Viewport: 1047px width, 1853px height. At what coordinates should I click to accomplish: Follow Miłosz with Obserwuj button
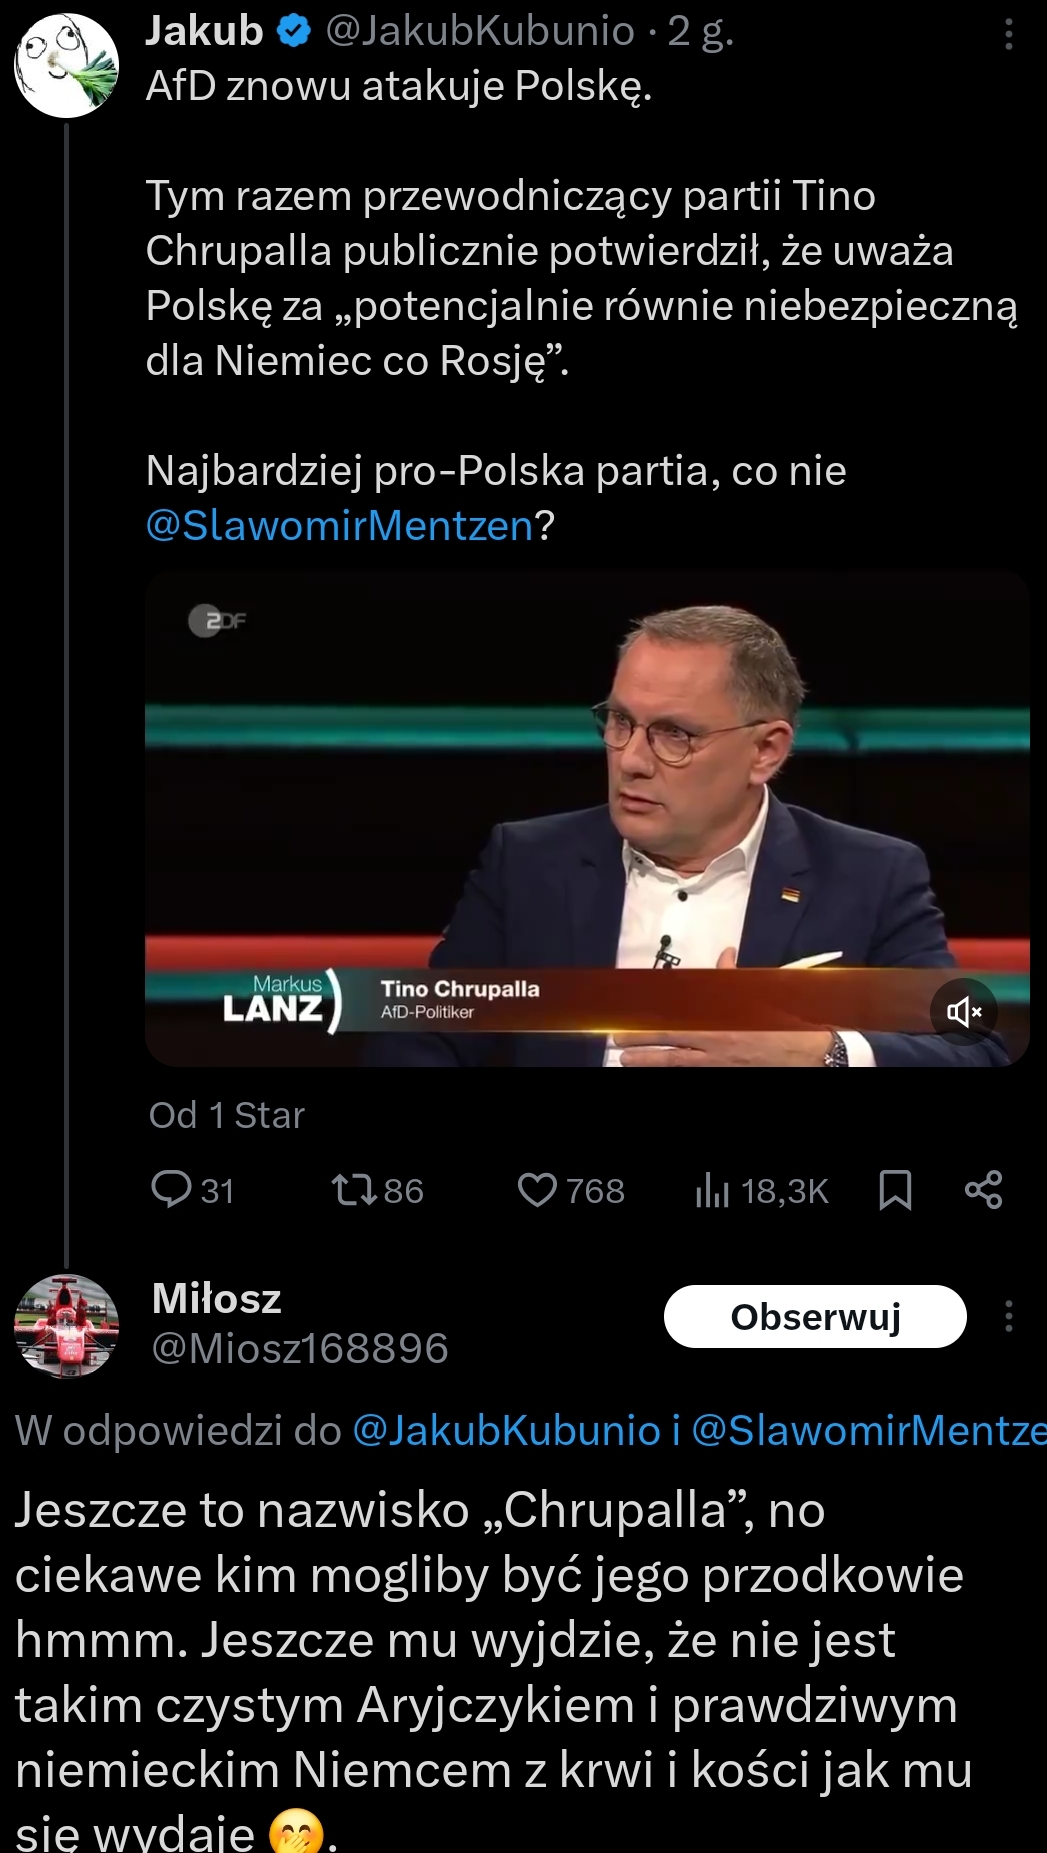[815, 1316]
